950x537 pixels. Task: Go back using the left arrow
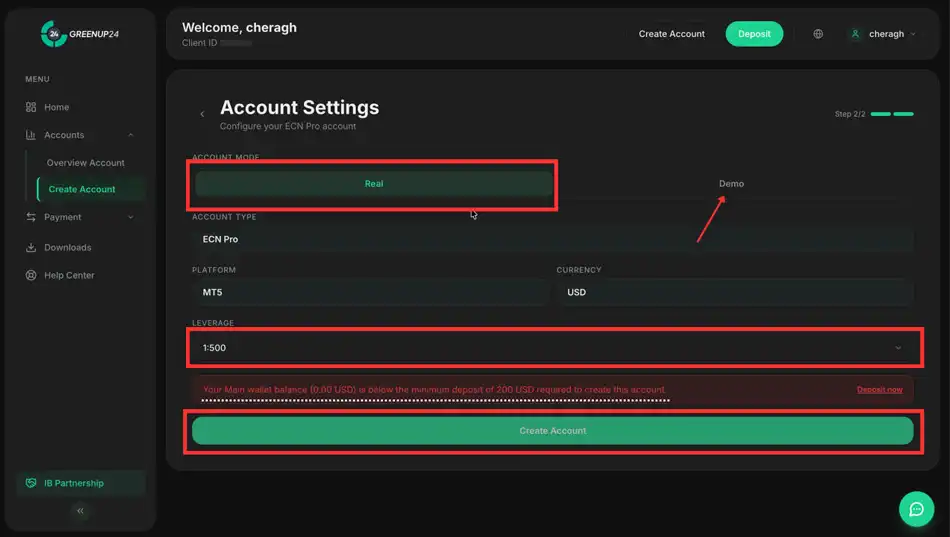coord(202,114)
